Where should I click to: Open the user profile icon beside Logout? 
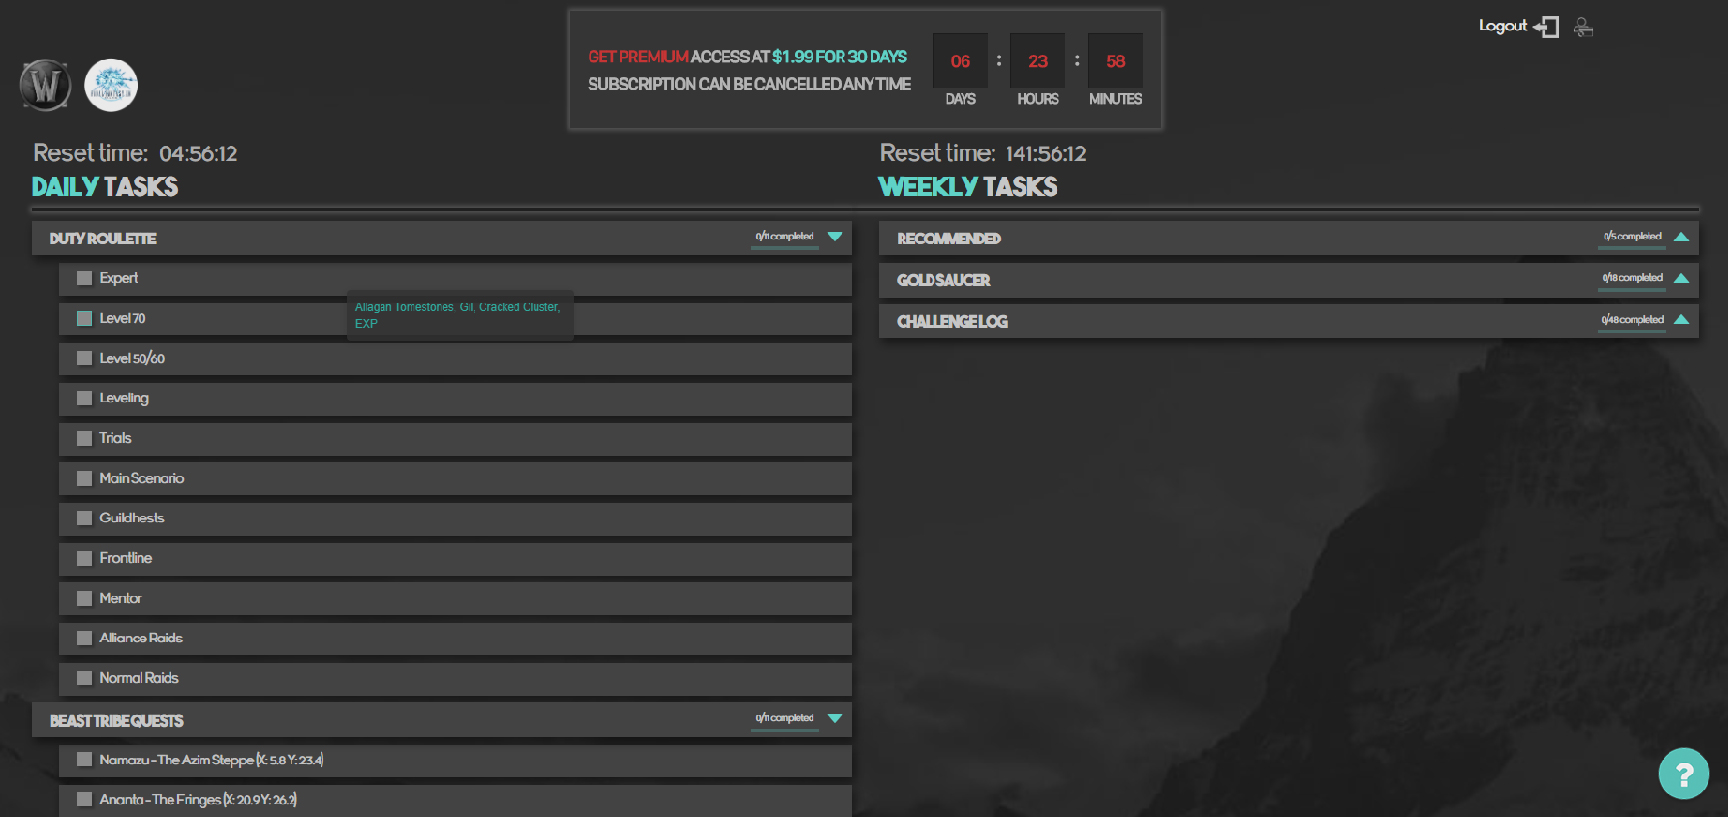pos(1583,27)
